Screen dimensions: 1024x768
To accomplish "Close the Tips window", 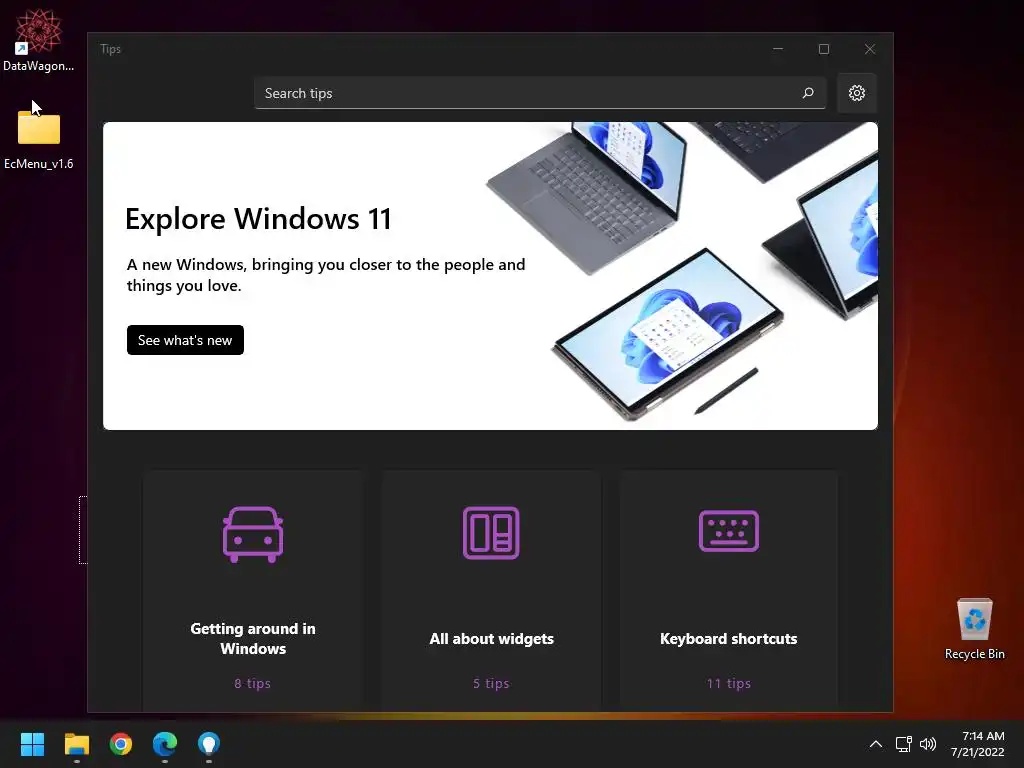I will (869, 49).
